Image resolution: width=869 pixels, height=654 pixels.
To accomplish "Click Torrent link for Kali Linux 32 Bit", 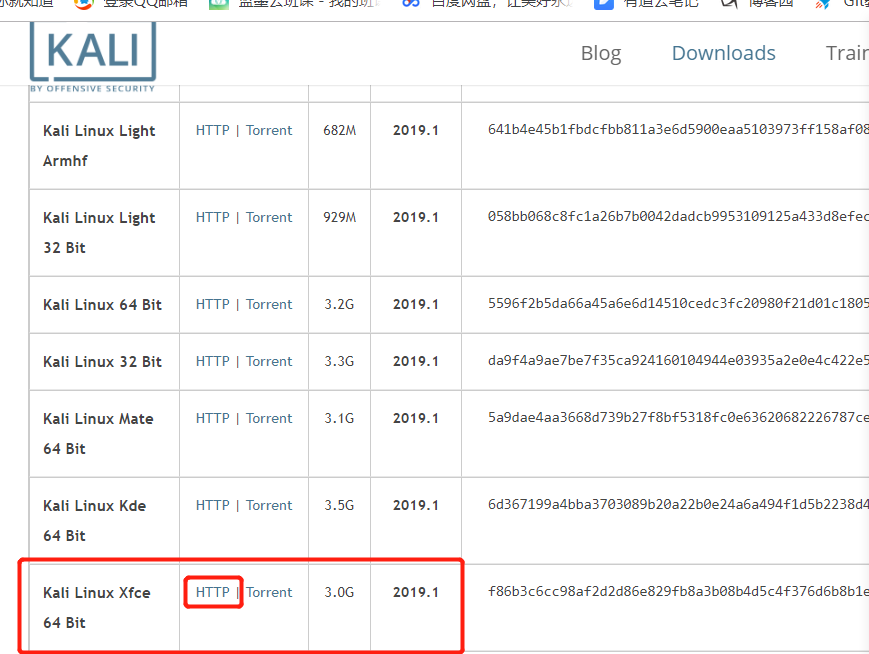I will [269, 361].
